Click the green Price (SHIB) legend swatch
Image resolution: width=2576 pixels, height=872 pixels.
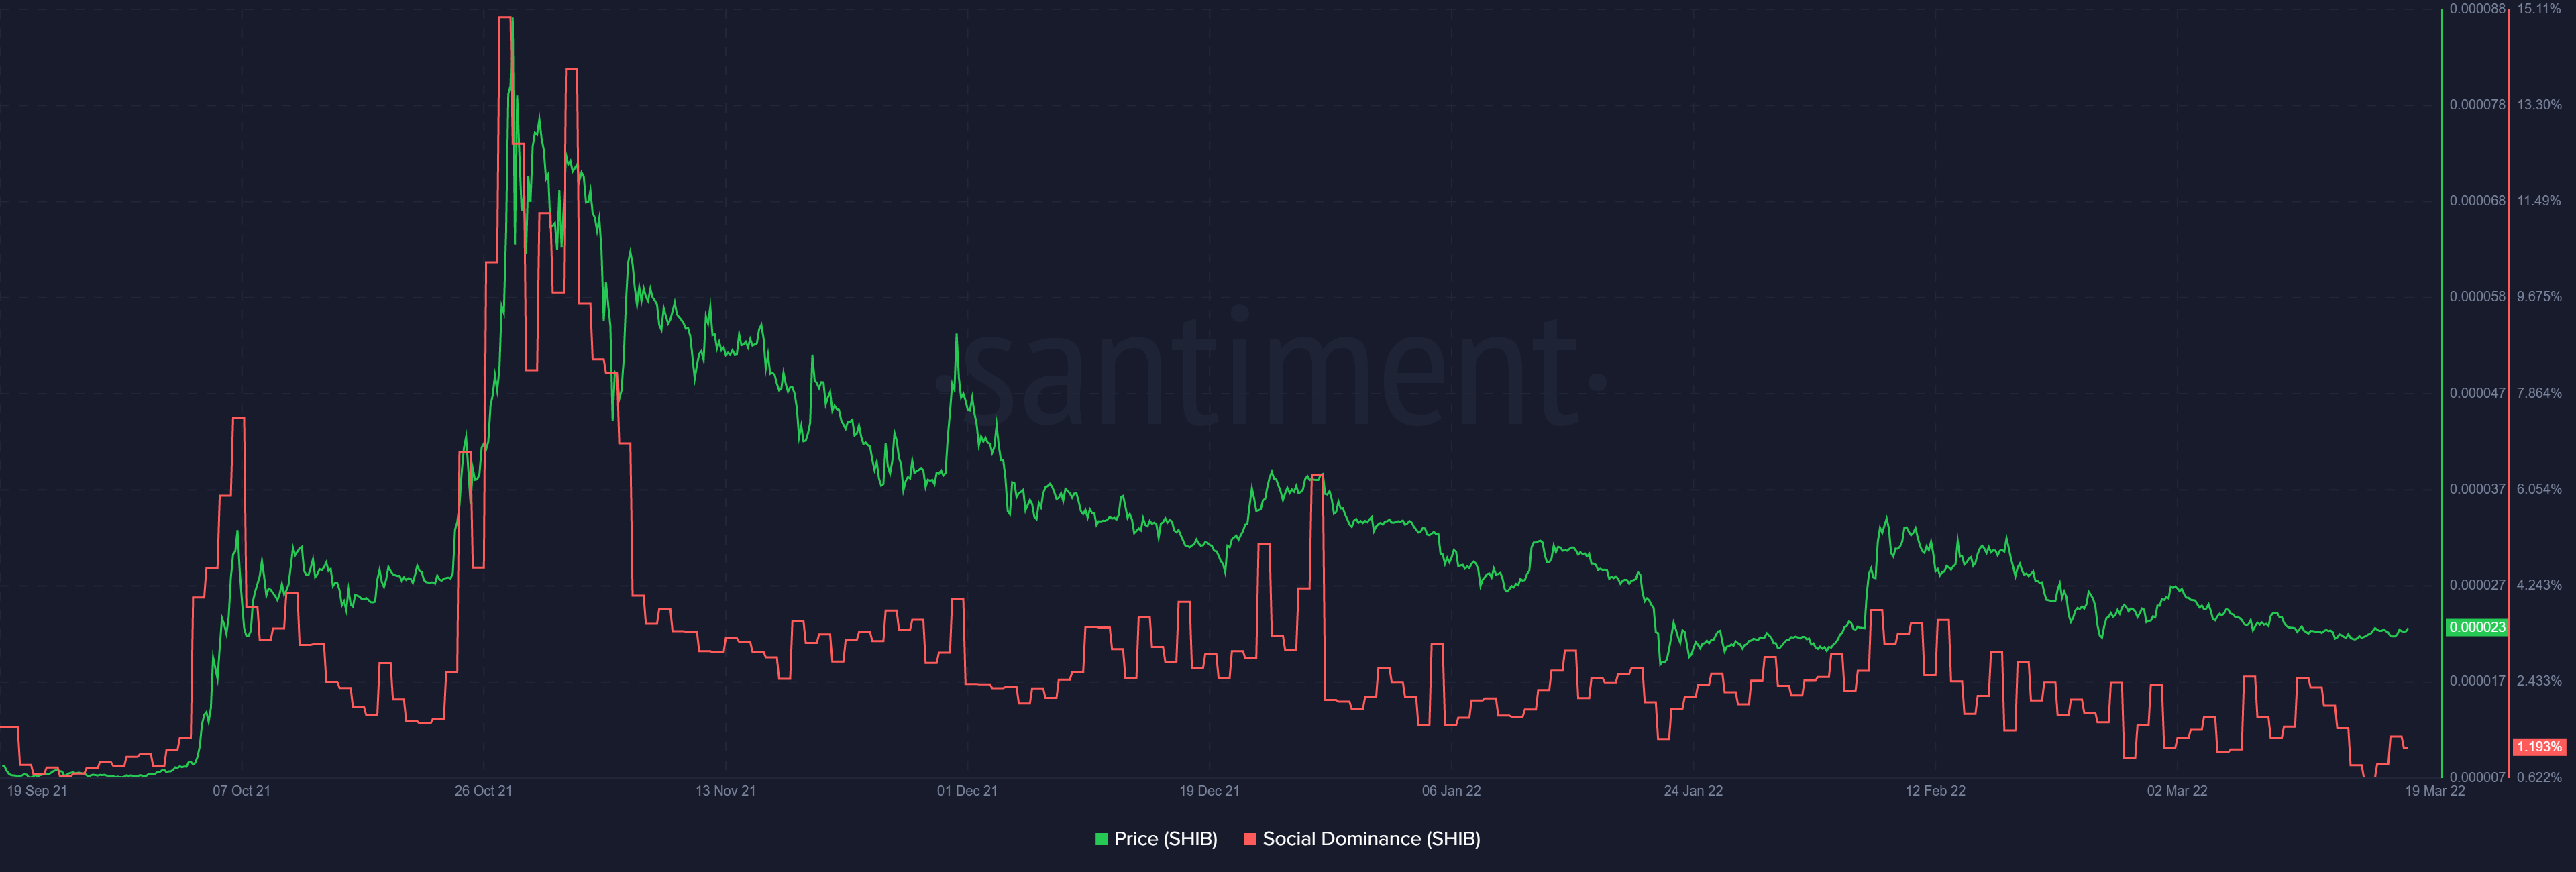1101,839
